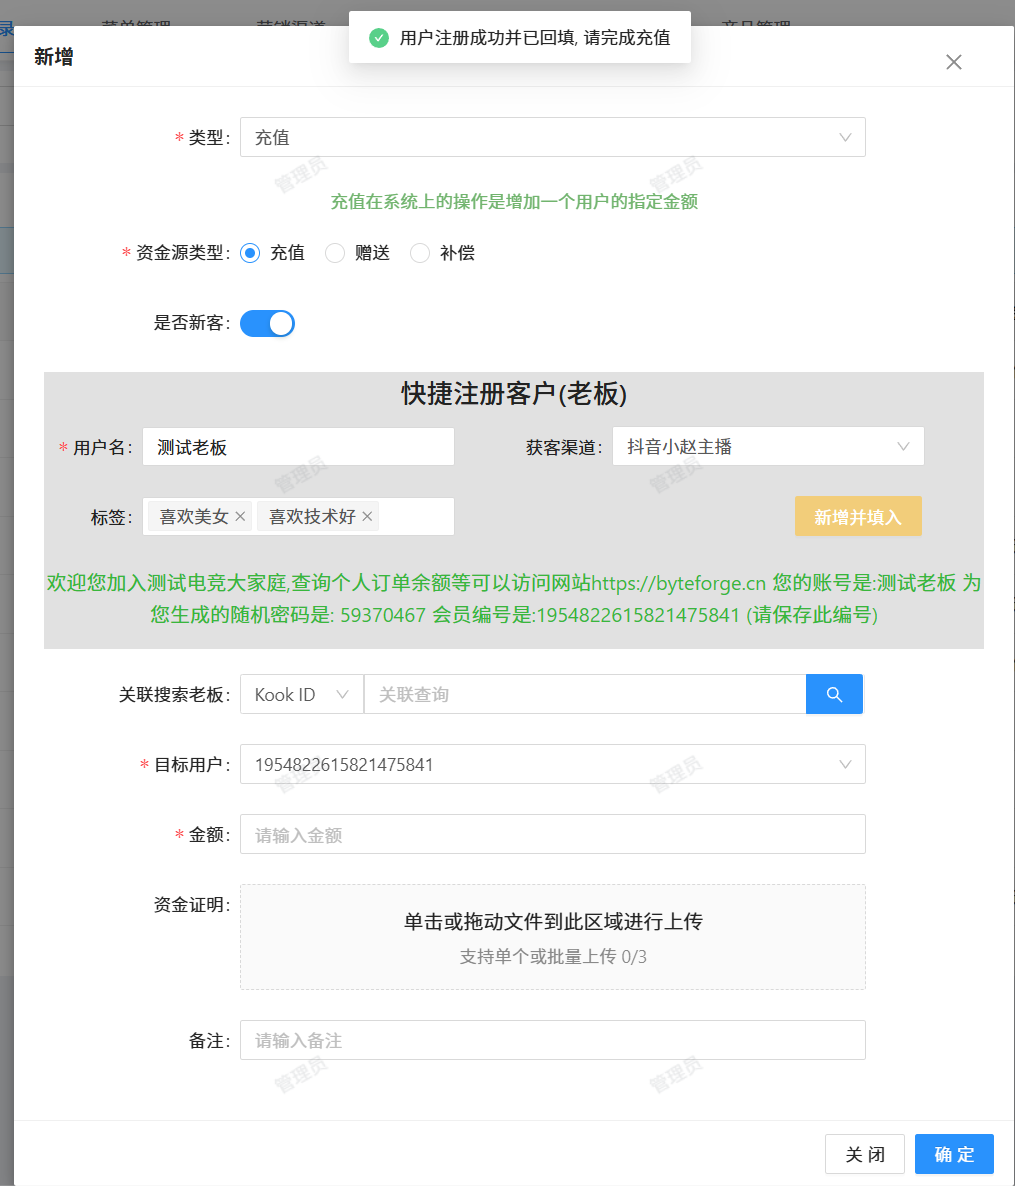This screenshot has height=1186, width=1015.
Task: Click the 用户注册成功并已回填 notification text
Action: pos(535,38)
